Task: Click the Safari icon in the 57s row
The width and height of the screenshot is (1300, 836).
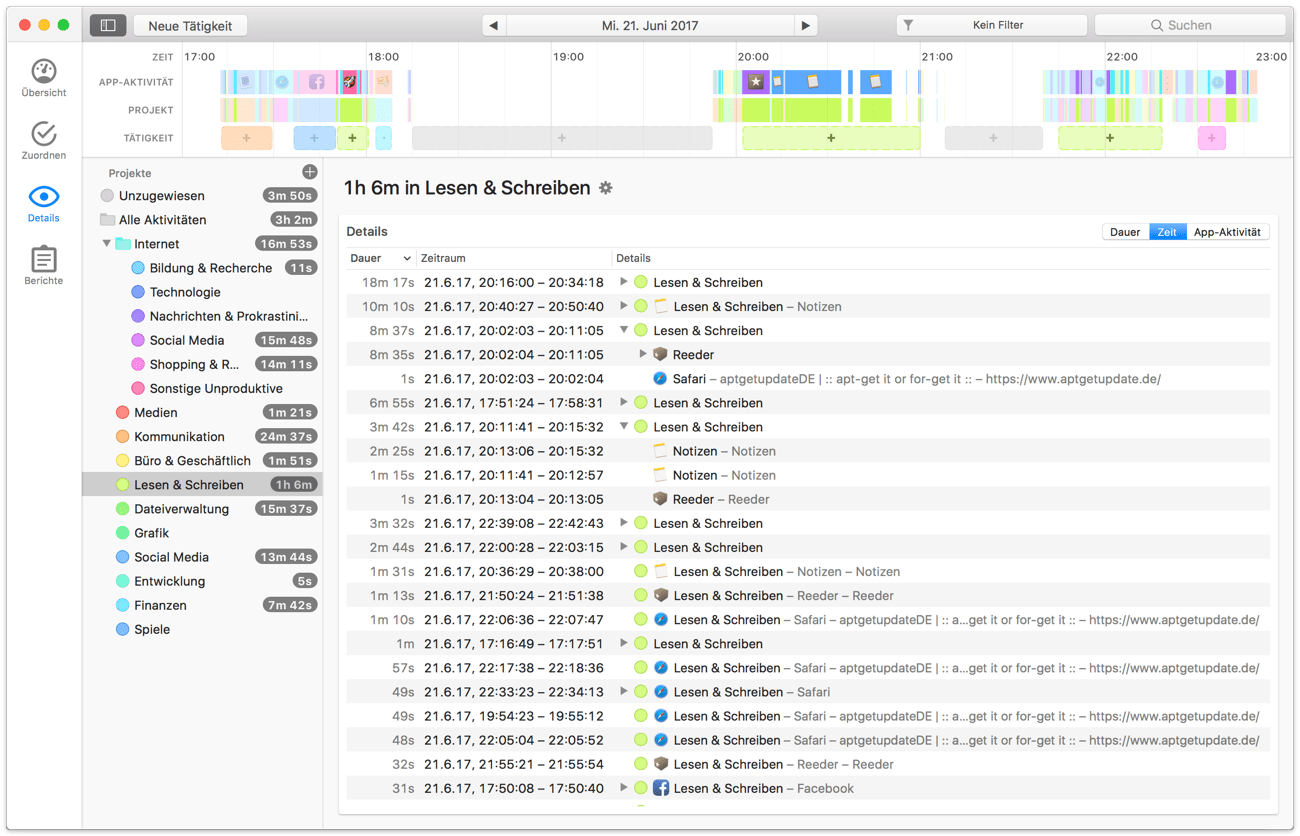Action: [660, 668]
